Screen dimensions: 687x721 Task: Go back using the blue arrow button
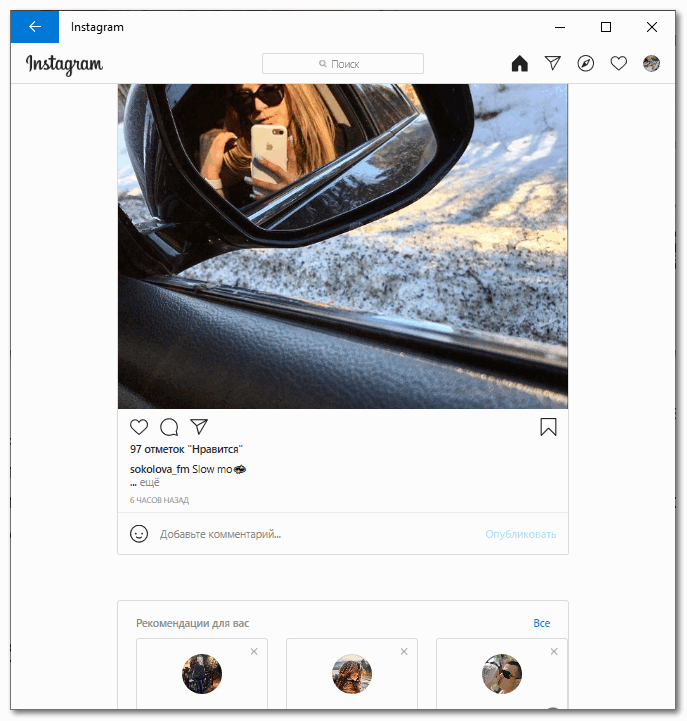click(34, 27)
